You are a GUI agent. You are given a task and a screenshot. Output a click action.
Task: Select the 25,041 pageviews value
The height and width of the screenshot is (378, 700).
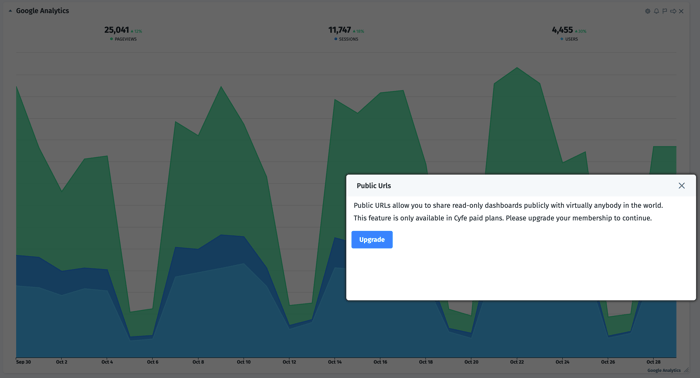point(117,30)
